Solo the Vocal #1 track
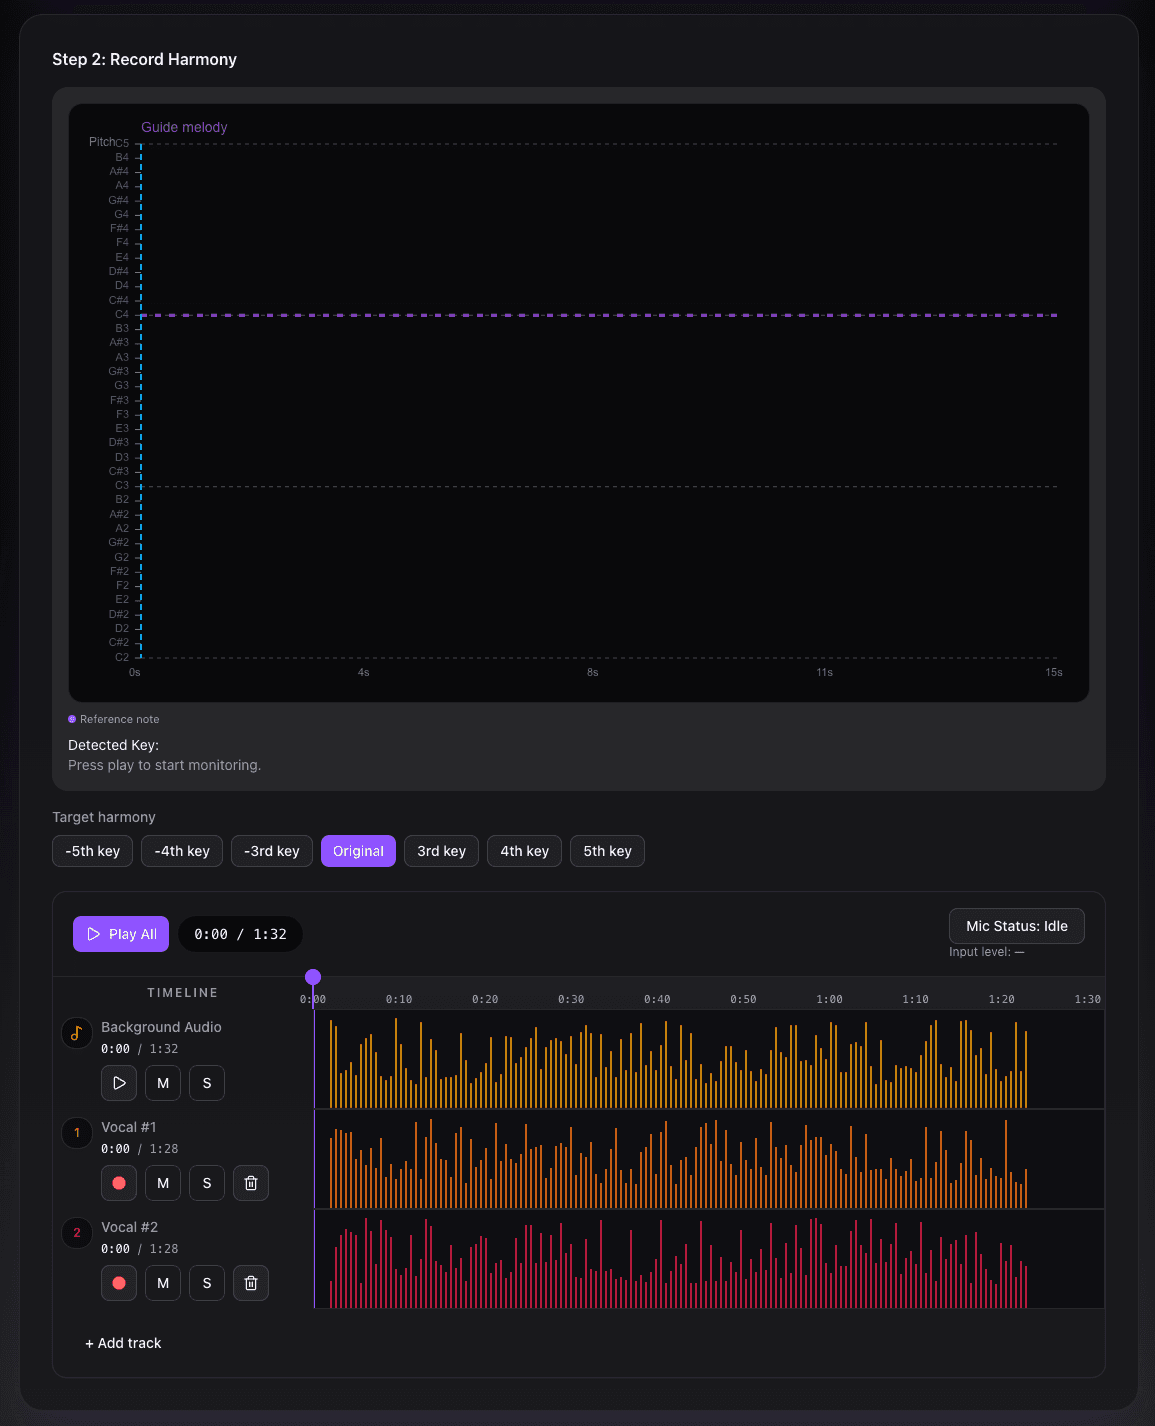The image size is (1155, 1426). point(206,1182)
